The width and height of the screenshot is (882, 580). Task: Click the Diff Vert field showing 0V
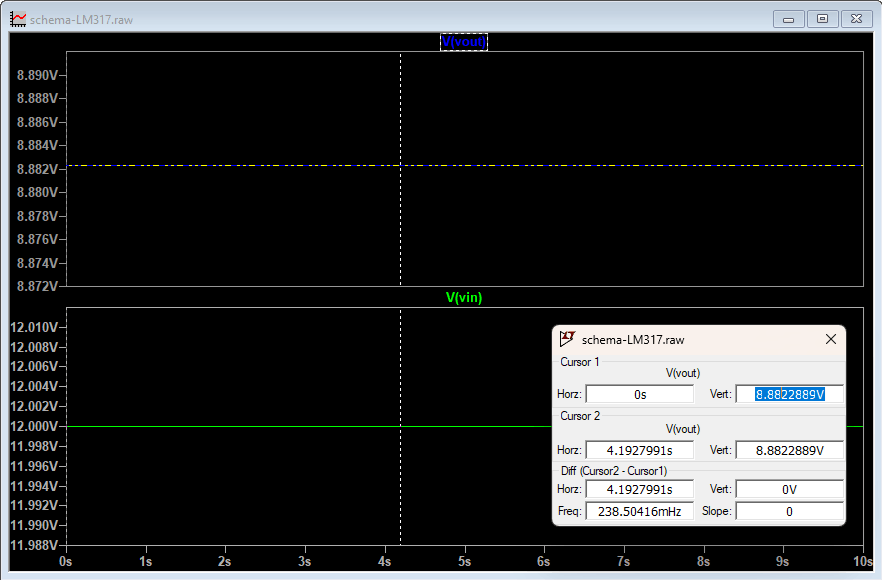tap(790, 489)
